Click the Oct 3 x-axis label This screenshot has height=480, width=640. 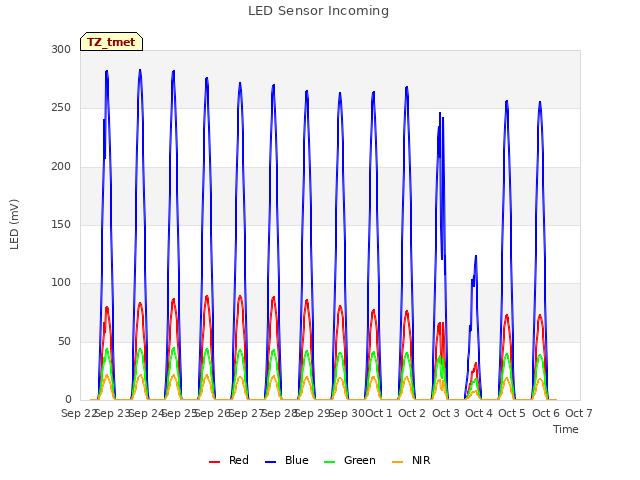446,413
